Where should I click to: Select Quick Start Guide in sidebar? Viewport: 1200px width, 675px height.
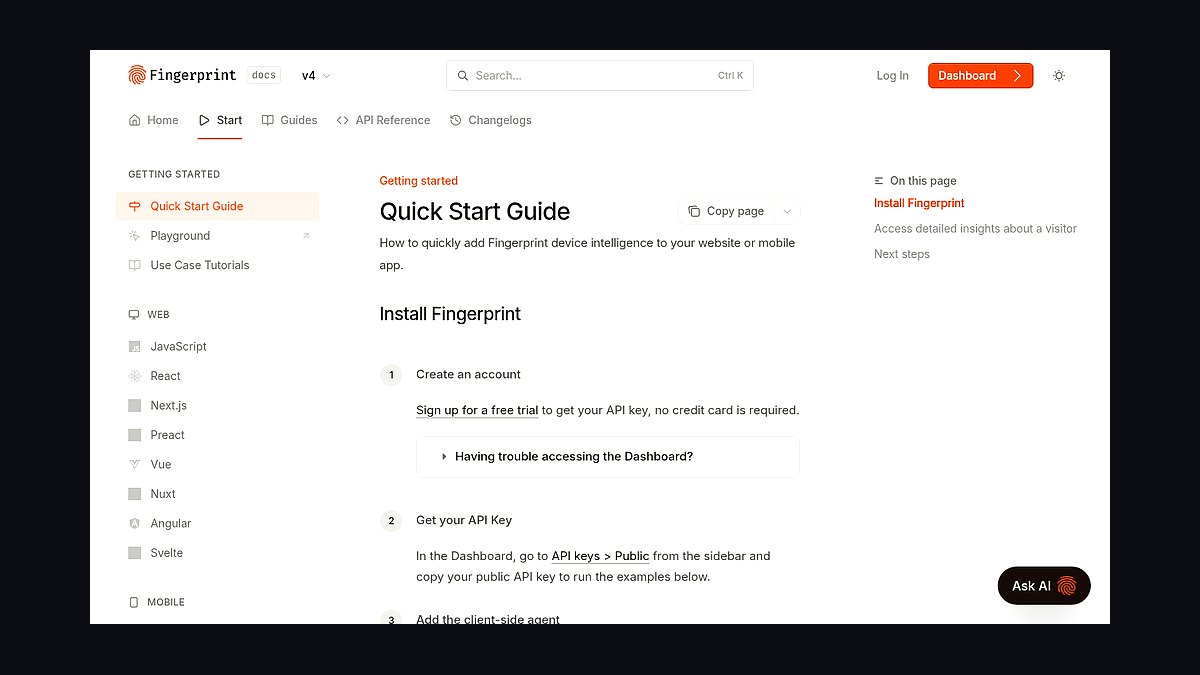pos(218,206)
